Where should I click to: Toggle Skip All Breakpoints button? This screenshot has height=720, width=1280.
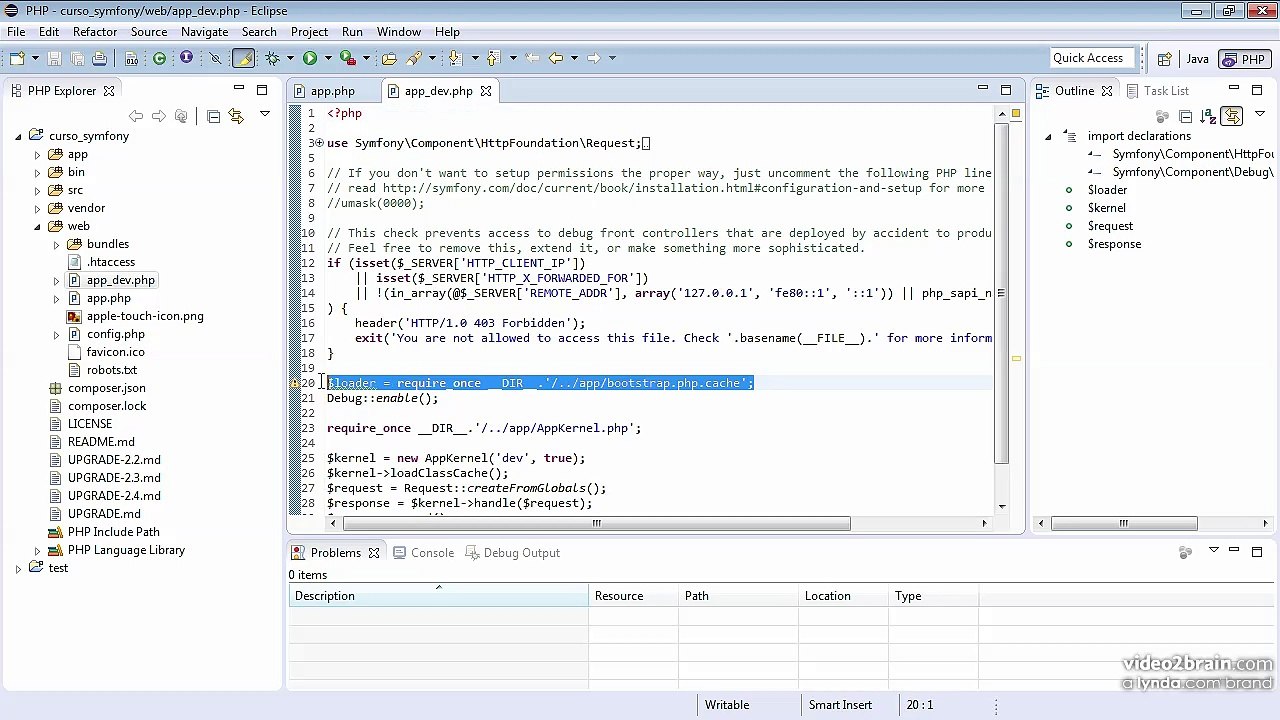tap(215, 58)
